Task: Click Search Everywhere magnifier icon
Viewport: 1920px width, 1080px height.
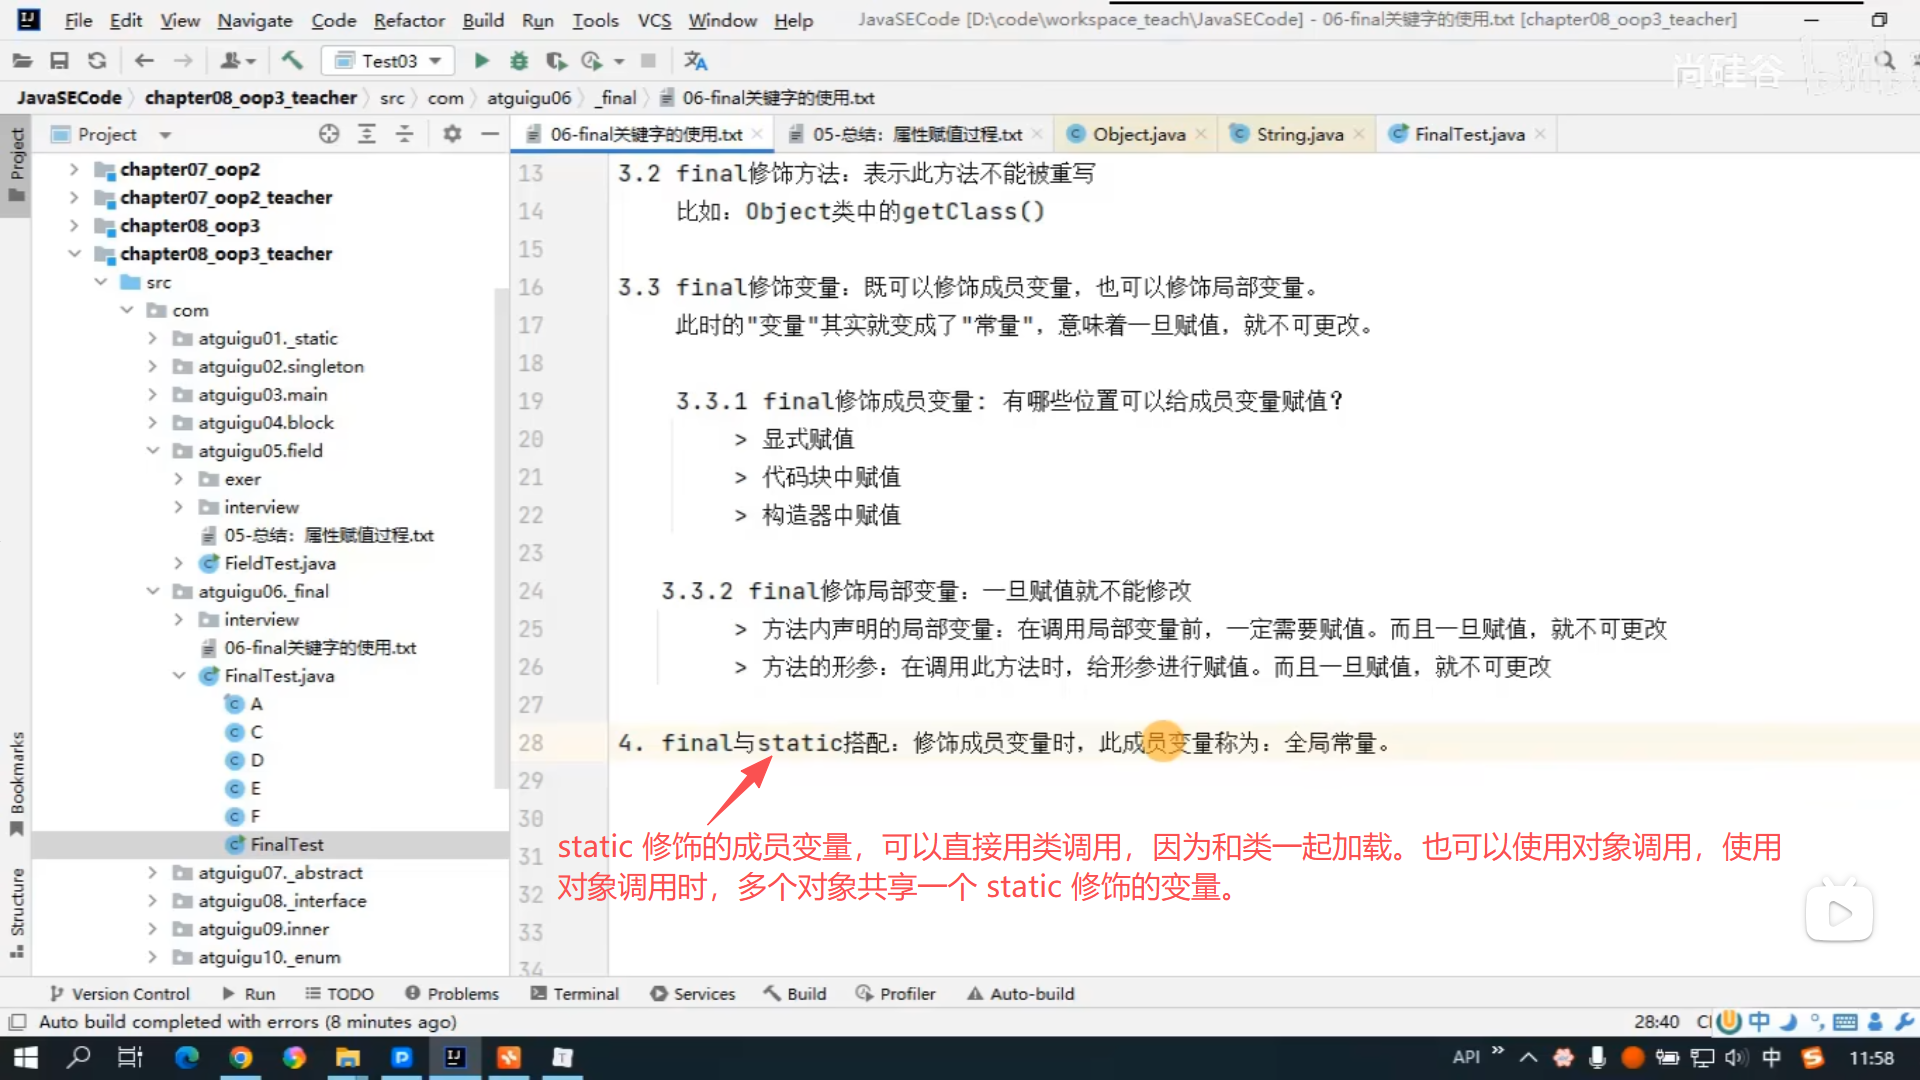Action: point(1885,61)
